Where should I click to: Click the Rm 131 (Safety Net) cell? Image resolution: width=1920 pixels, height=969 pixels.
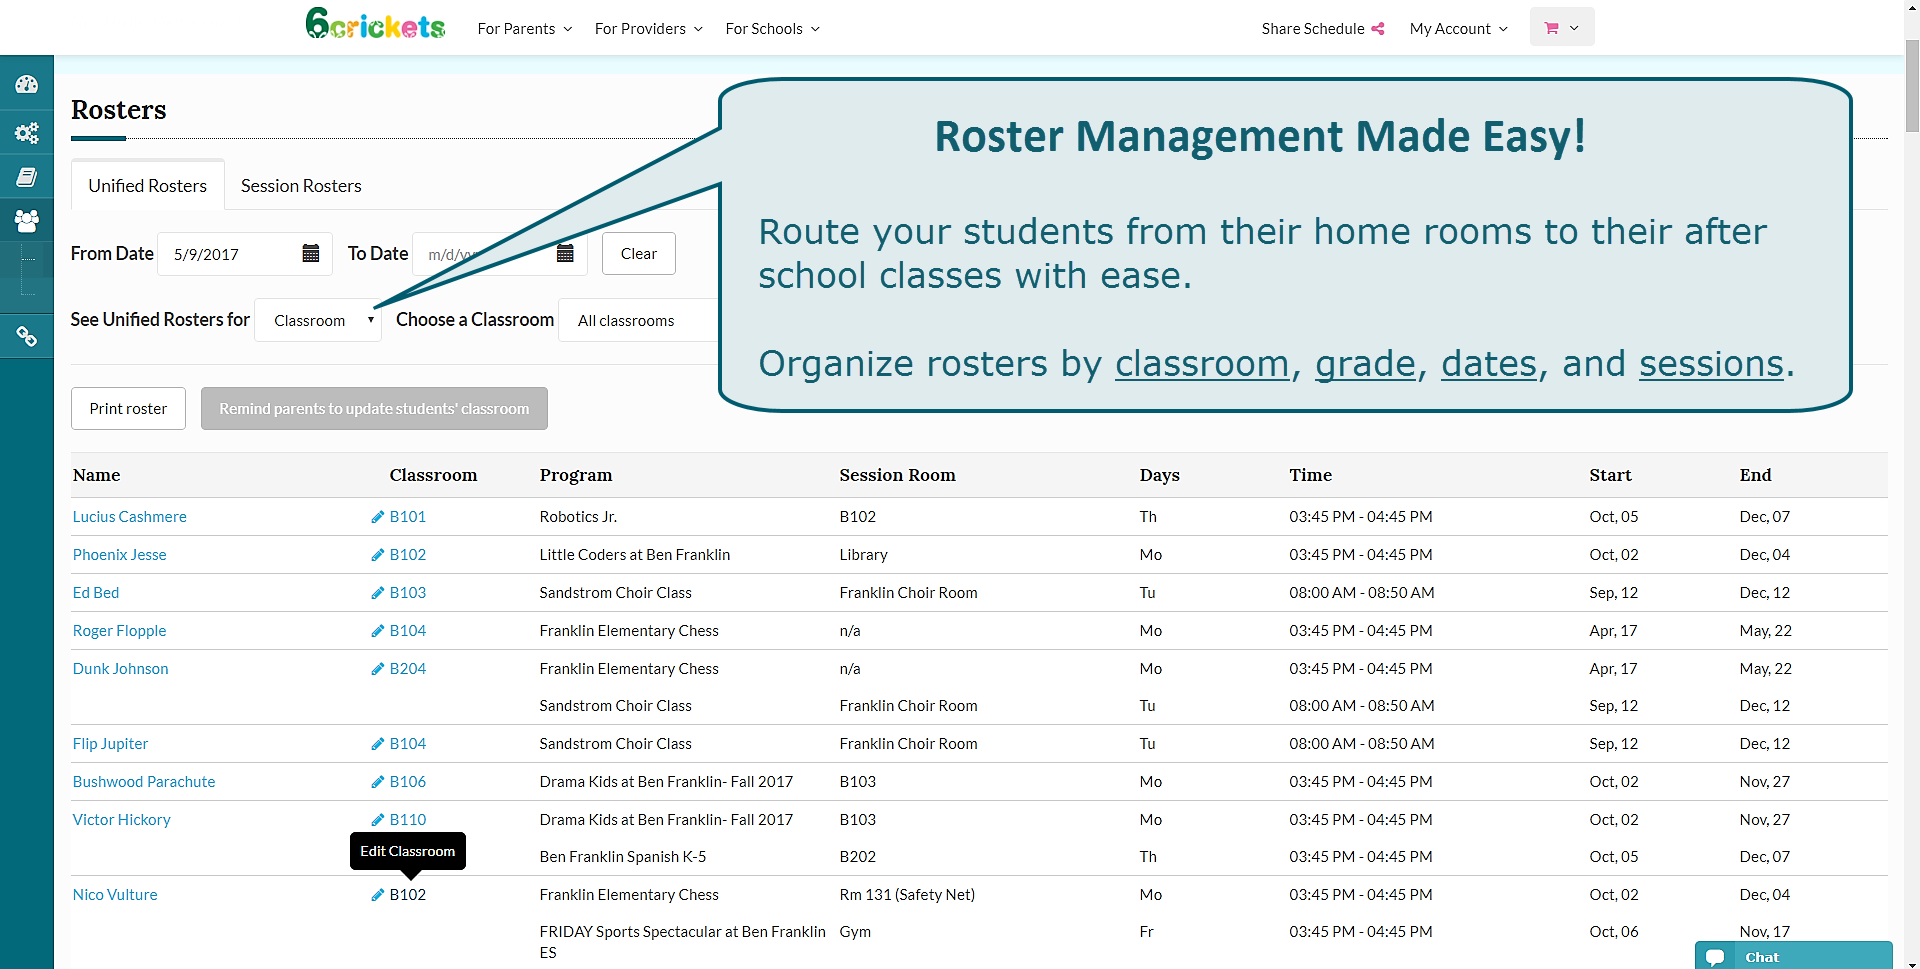(907, 895)
